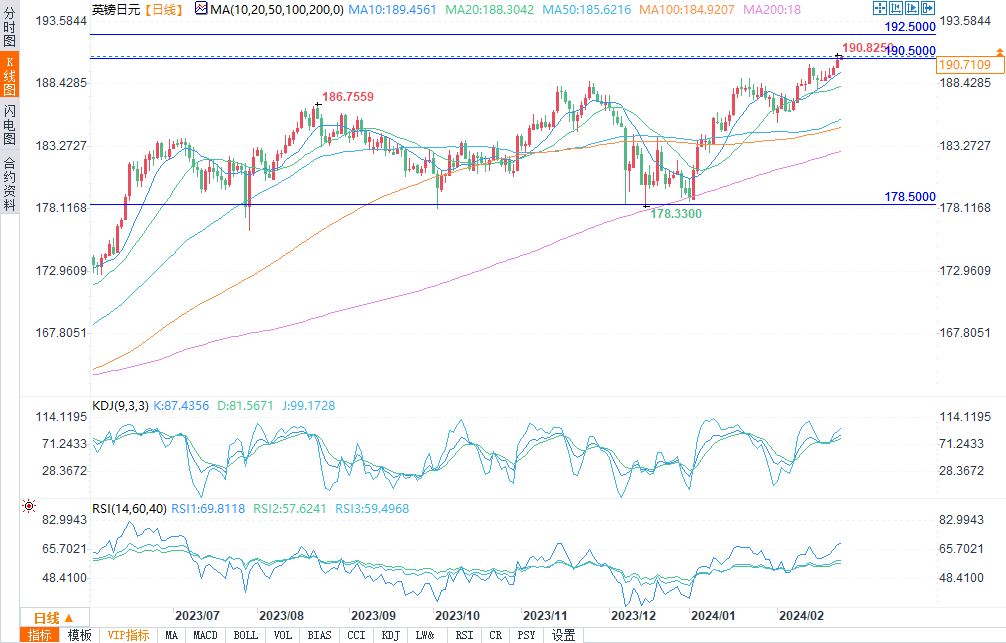Switch to the 闪电图 side tab
Screen dimensions: 1006x643
9,123
